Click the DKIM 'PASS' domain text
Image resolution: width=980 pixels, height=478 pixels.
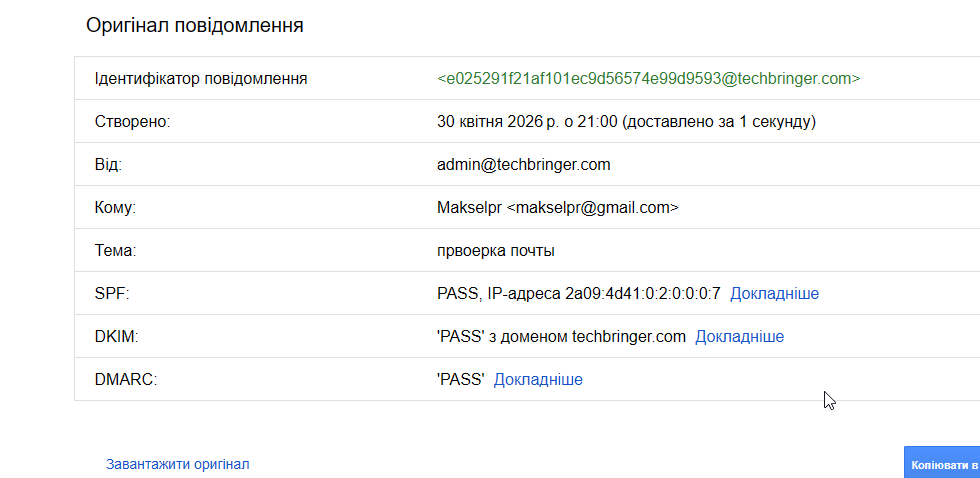(x=561, y=336)
